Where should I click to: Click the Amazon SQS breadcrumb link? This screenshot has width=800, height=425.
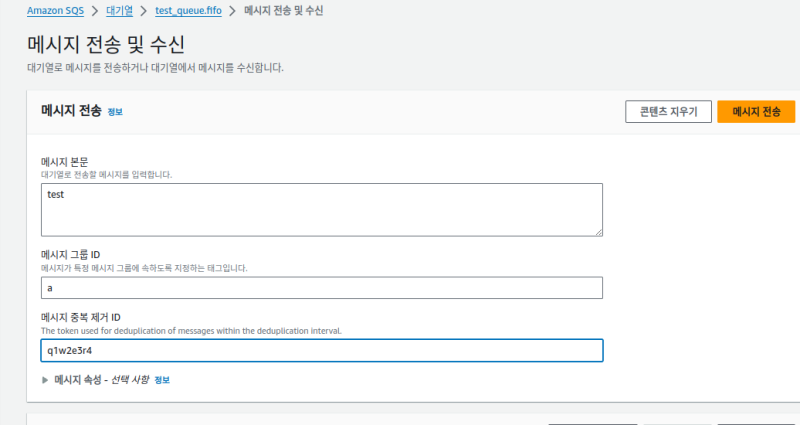(x=60, y=11)
